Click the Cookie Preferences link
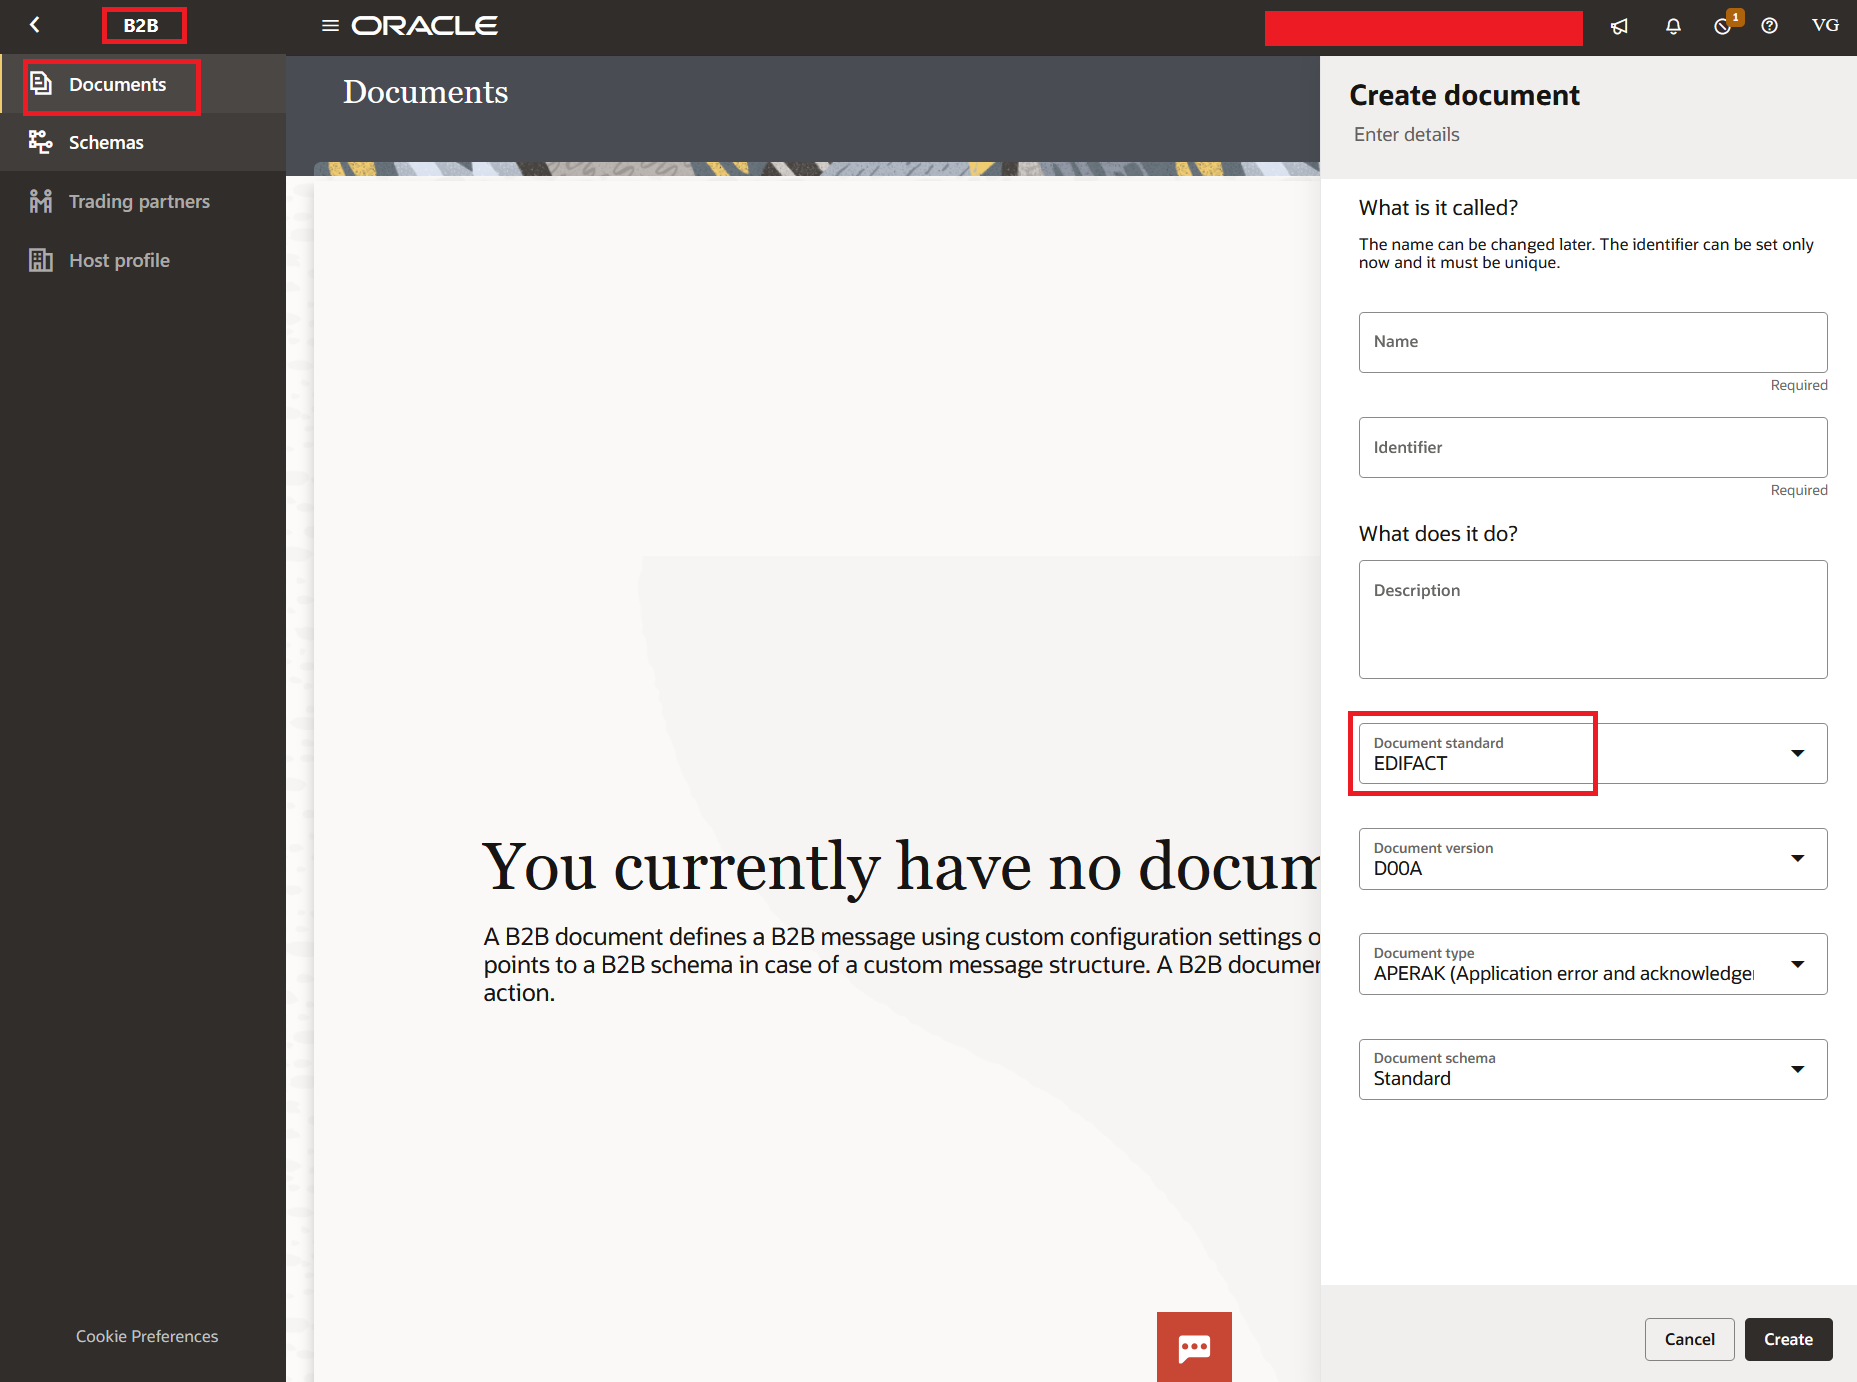Image resolution: width=1857 pixels, height=1382 pixels. [147, 1336]
